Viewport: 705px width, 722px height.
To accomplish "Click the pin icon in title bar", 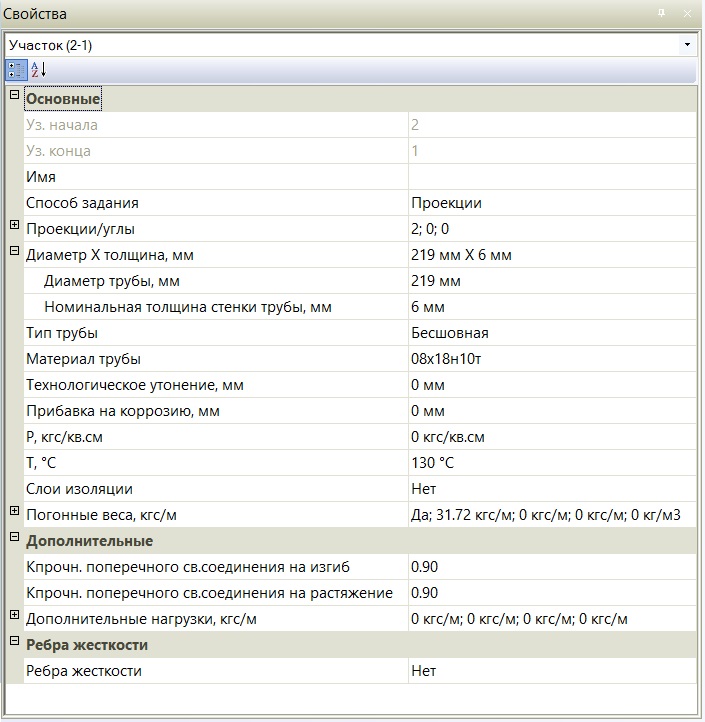I will click(x=661, y=13).
